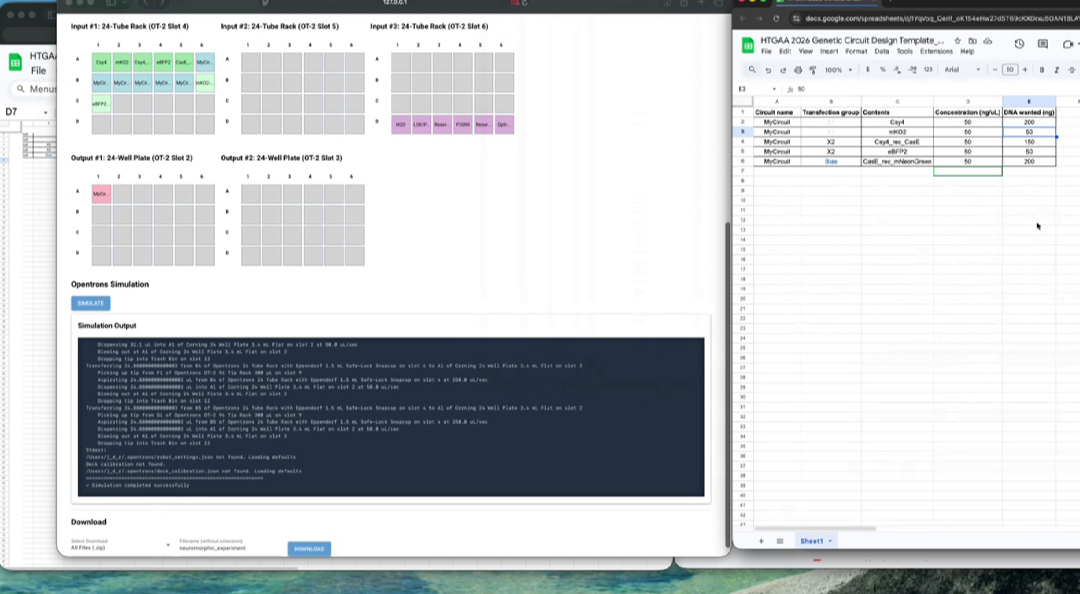Decrease font size minus button
The height and width of the screenshot is (594, 1080).
click(x=995, y=70)
